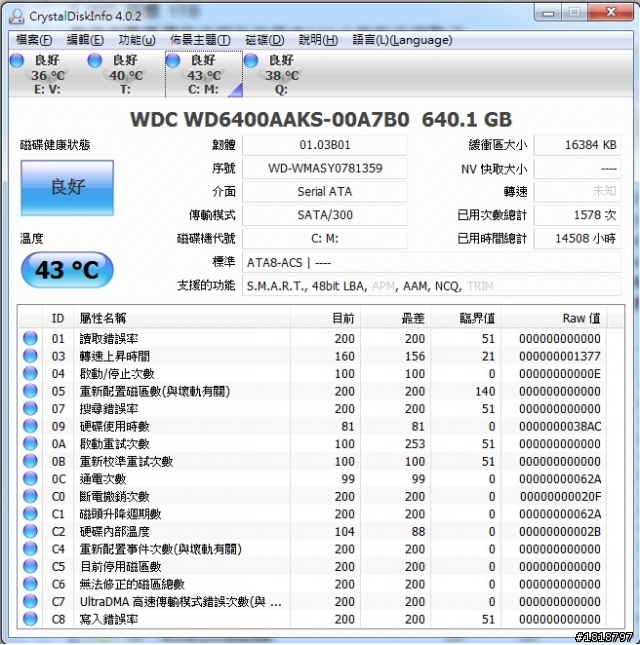The width and height of the screenshot is (640, 645).
Task: Click the CrystalDiskInfo title bar app icon
Action: pyautogui.click(x=16, y=16)
